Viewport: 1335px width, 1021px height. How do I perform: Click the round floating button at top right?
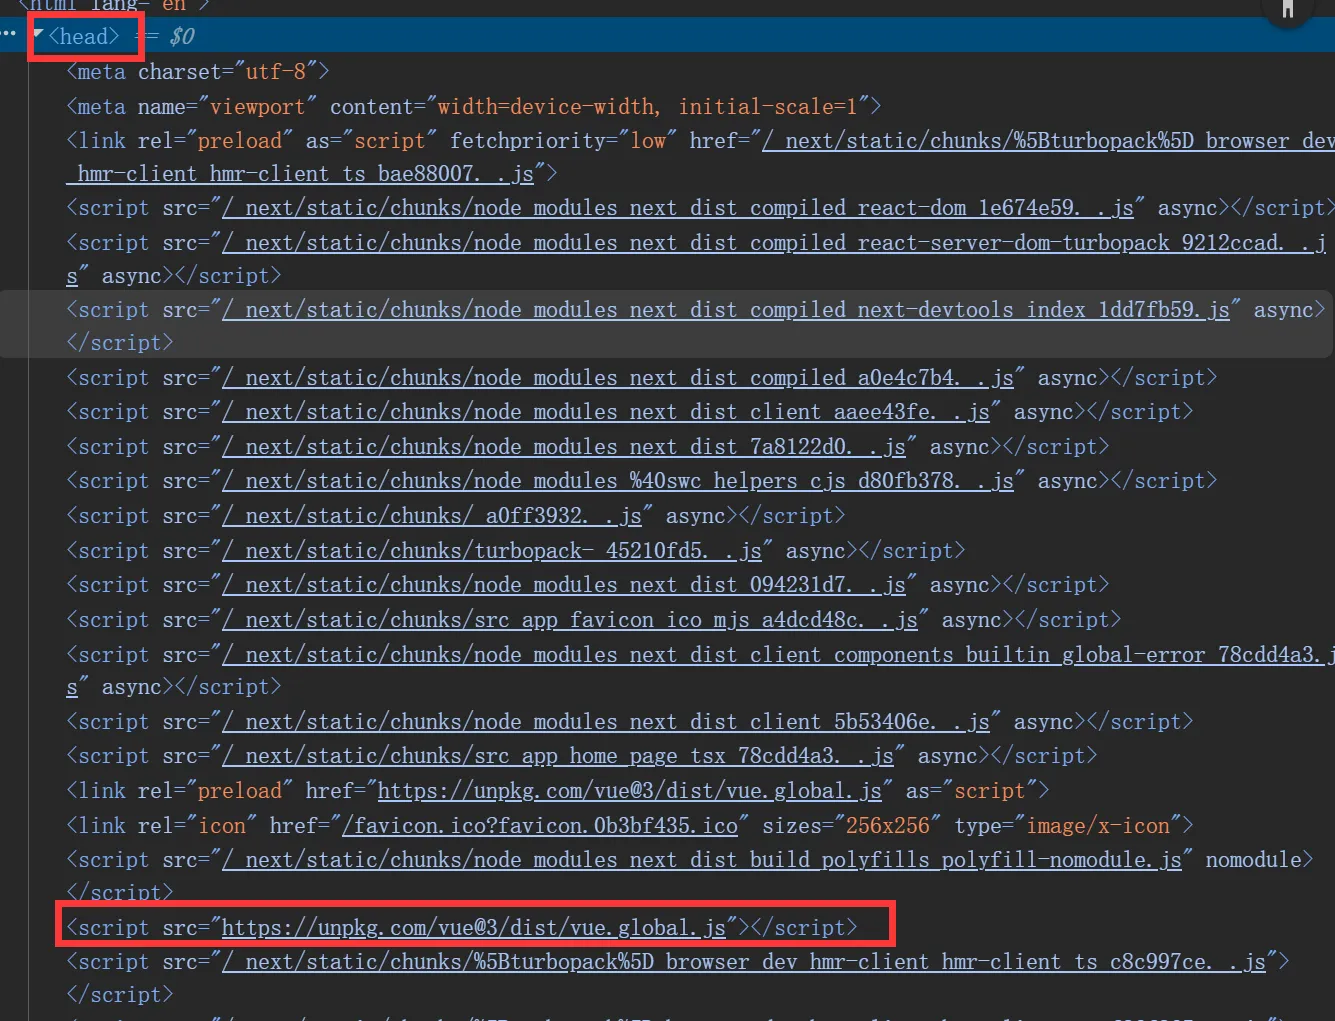click(1287, 9)
